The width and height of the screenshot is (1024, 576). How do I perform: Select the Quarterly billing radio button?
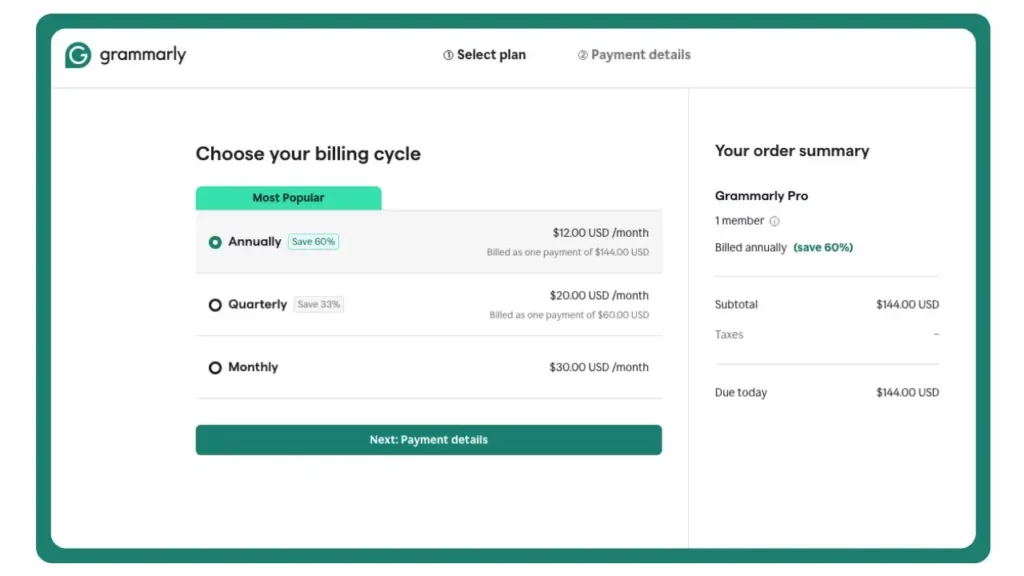pyautogui.click(x=215, y=305)
